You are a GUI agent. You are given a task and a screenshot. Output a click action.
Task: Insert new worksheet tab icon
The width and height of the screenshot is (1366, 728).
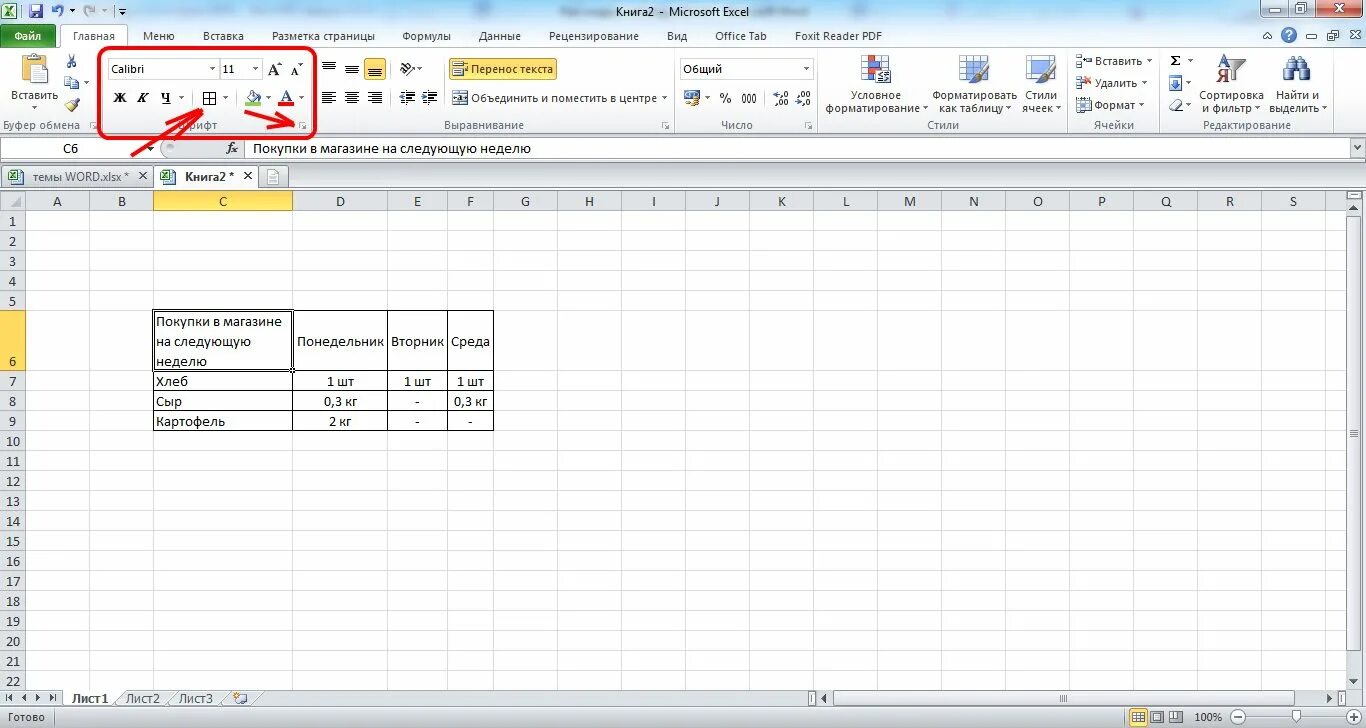[239, 698]
